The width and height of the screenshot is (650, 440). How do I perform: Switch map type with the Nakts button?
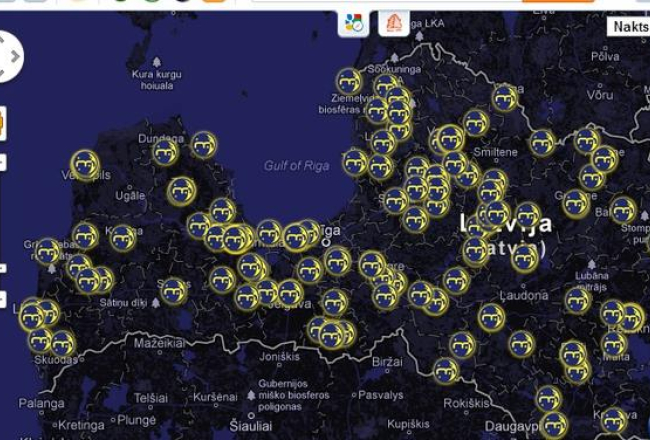click(629, 27)
